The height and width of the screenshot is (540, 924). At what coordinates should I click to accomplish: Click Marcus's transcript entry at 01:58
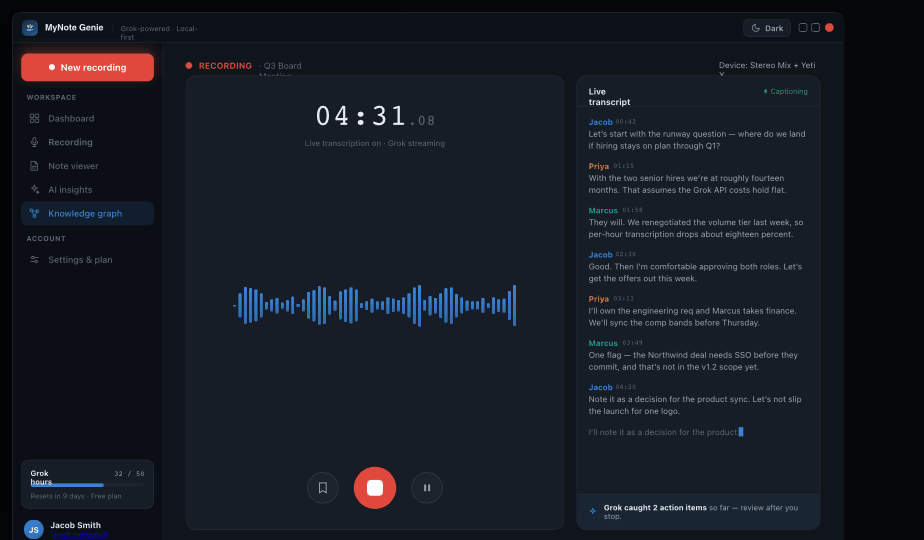point(698,222)
